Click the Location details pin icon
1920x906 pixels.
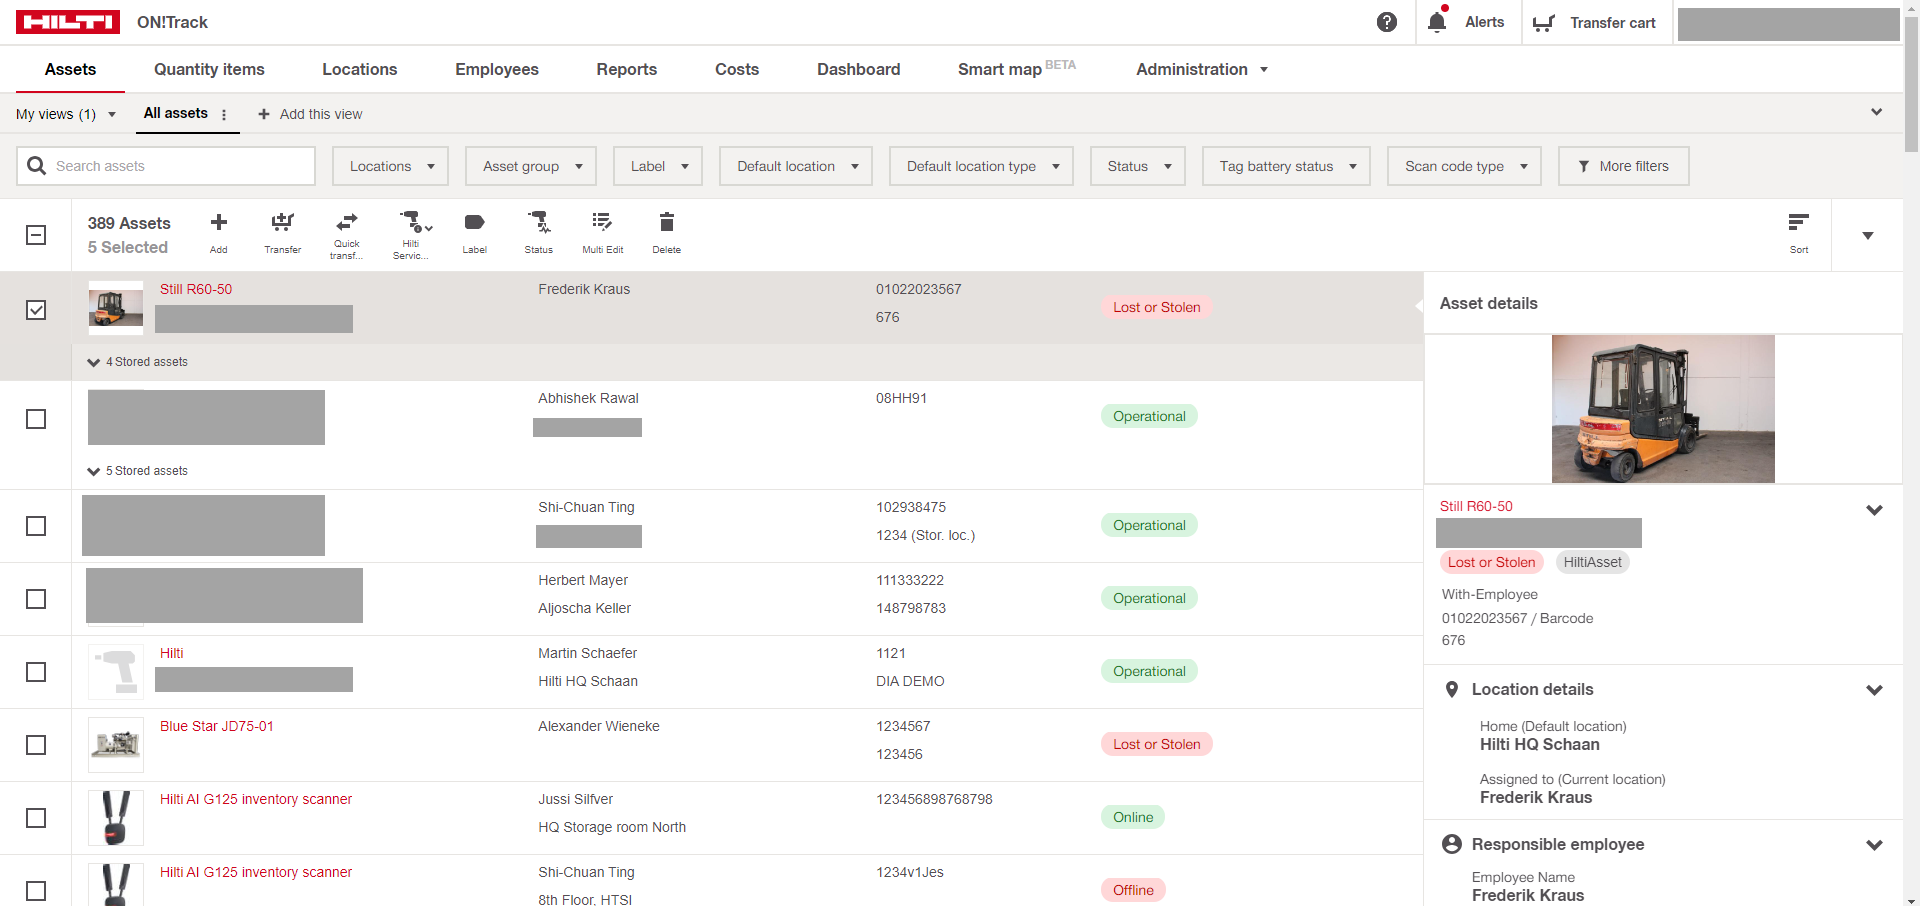(x=1452, y=689)
